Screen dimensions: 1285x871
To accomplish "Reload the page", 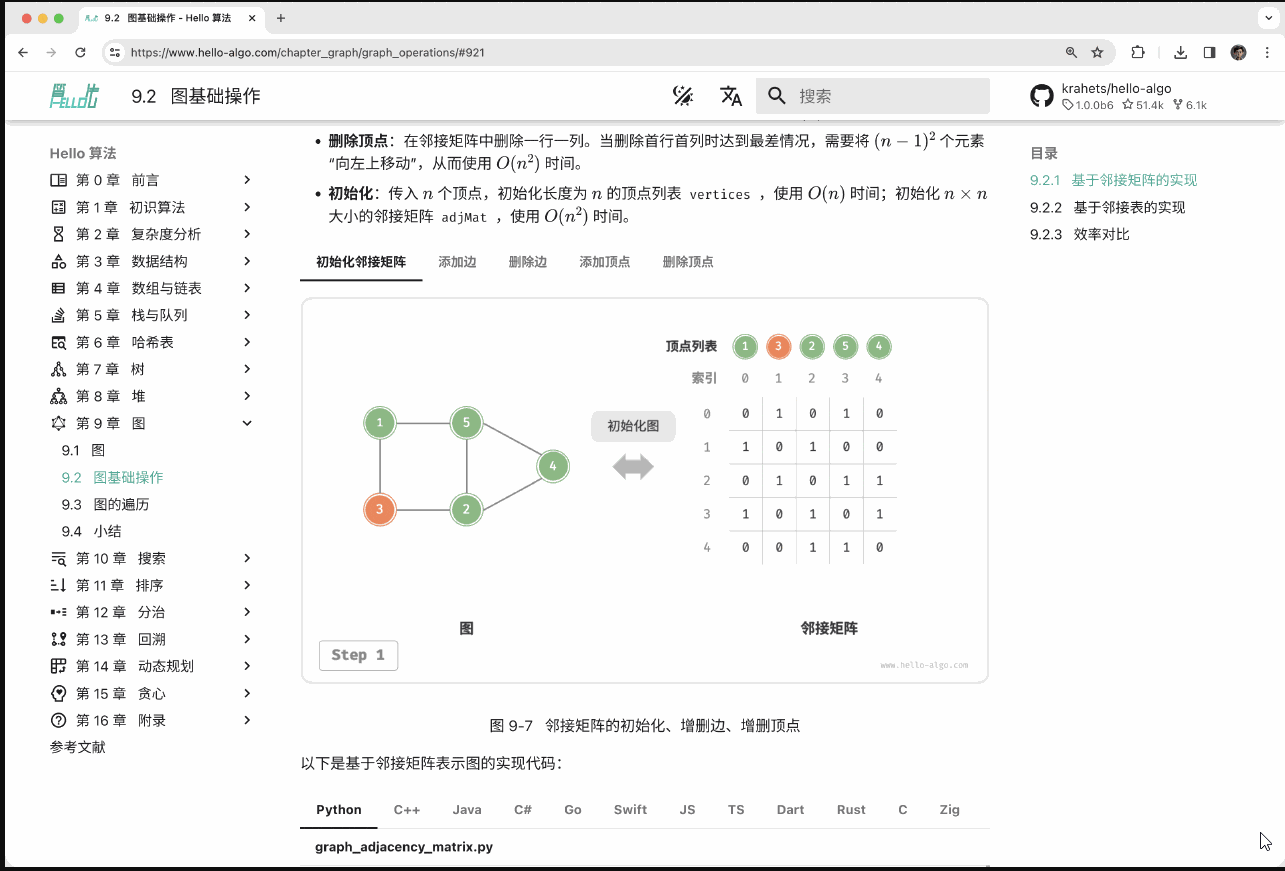I will (x=80, y=52).
